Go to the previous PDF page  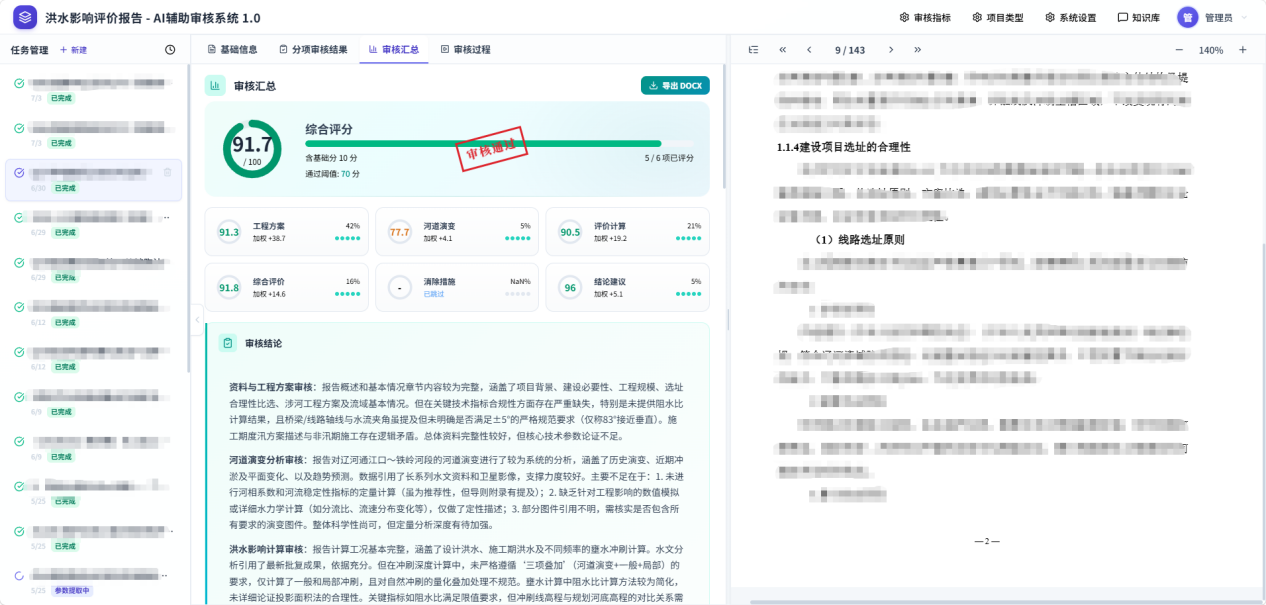click(809, 50)
